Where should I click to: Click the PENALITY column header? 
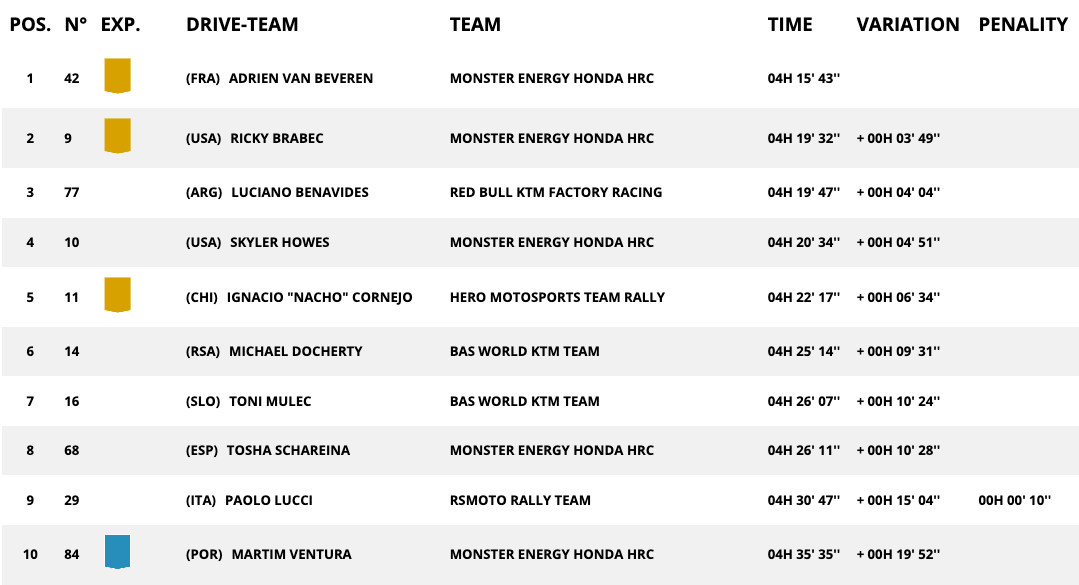pos(1023,25)
